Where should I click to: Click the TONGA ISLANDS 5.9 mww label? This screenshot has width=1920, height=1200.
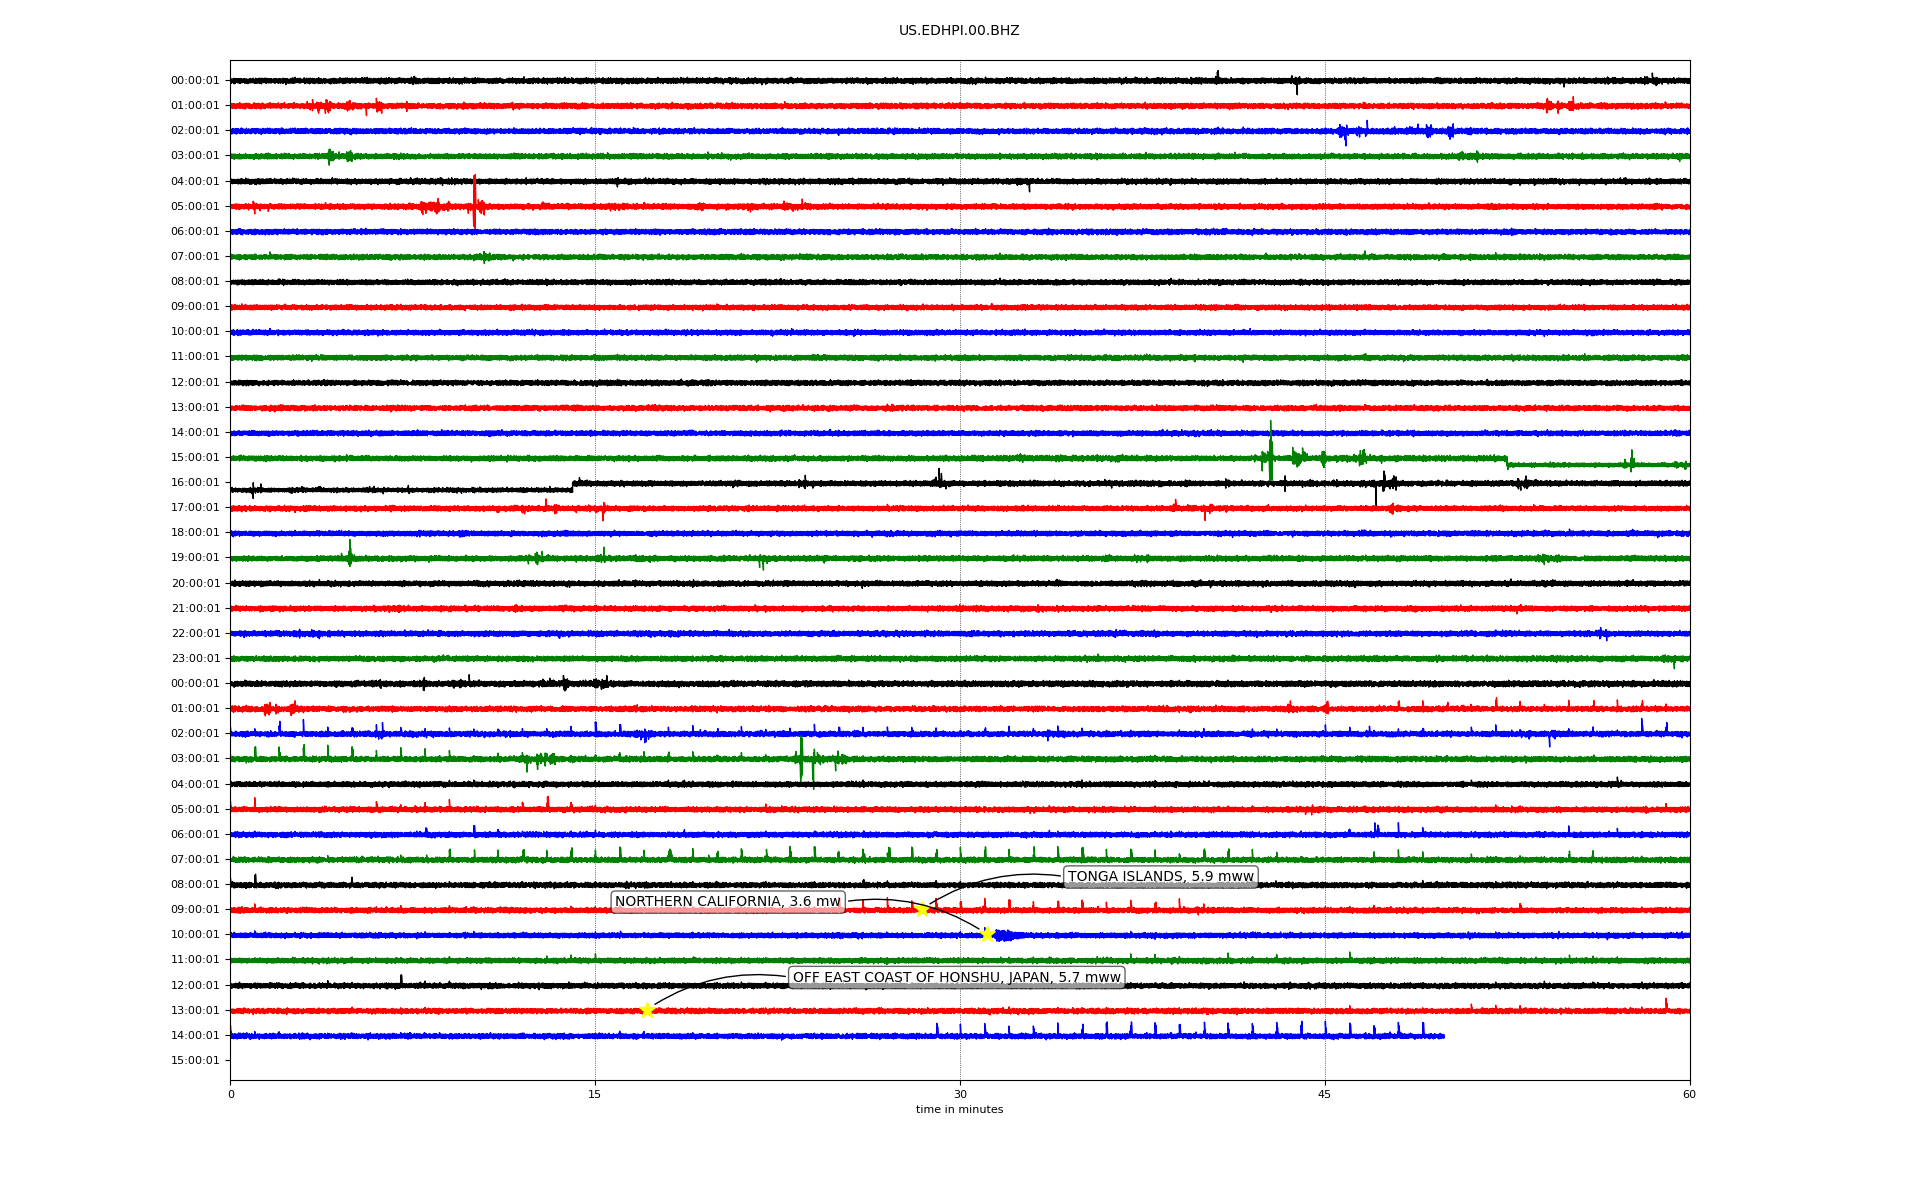(x=1160, y=877)
